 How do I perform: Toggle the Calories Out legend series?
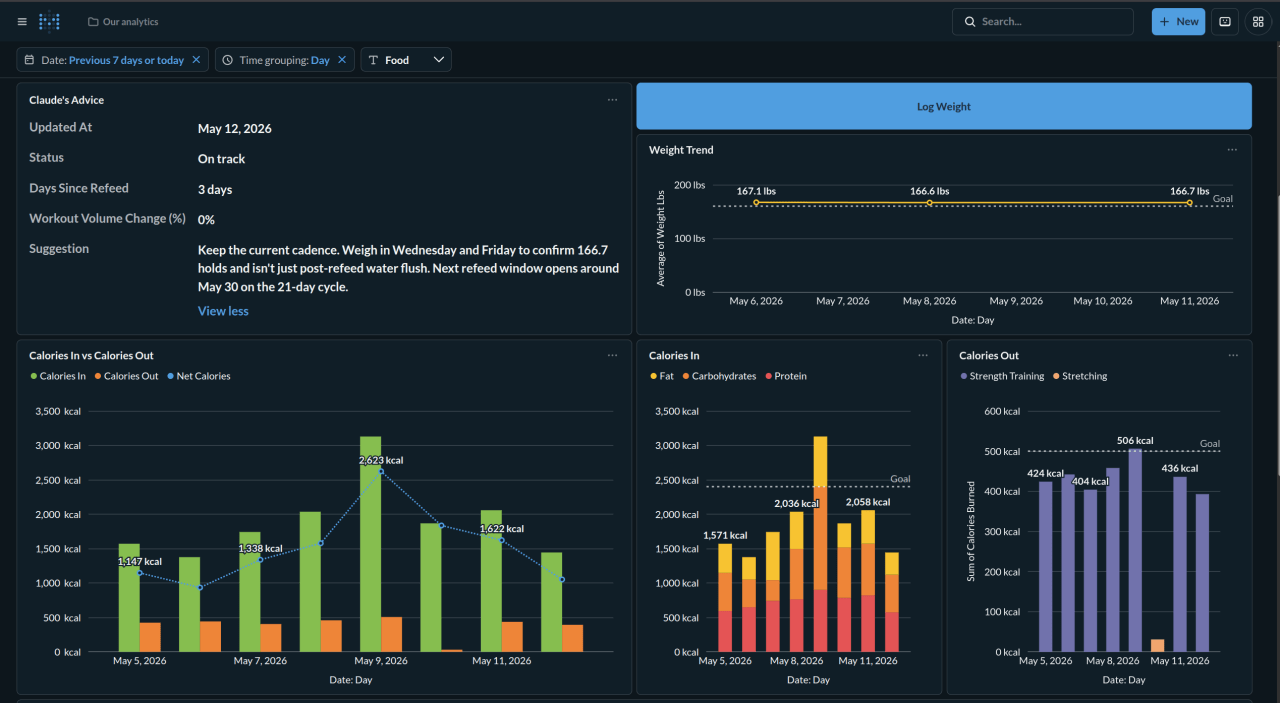coord(126,376)
